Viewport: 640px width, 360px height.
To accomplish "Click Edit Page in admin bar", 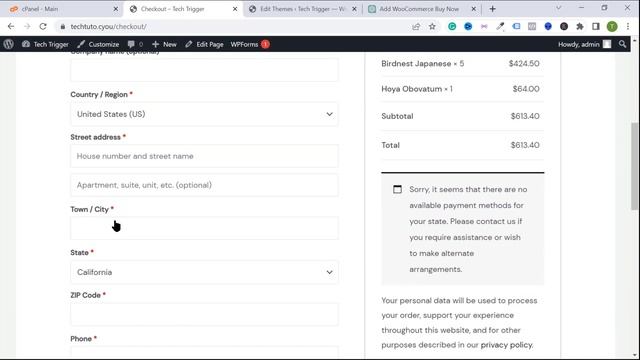I will click(204, 44).
